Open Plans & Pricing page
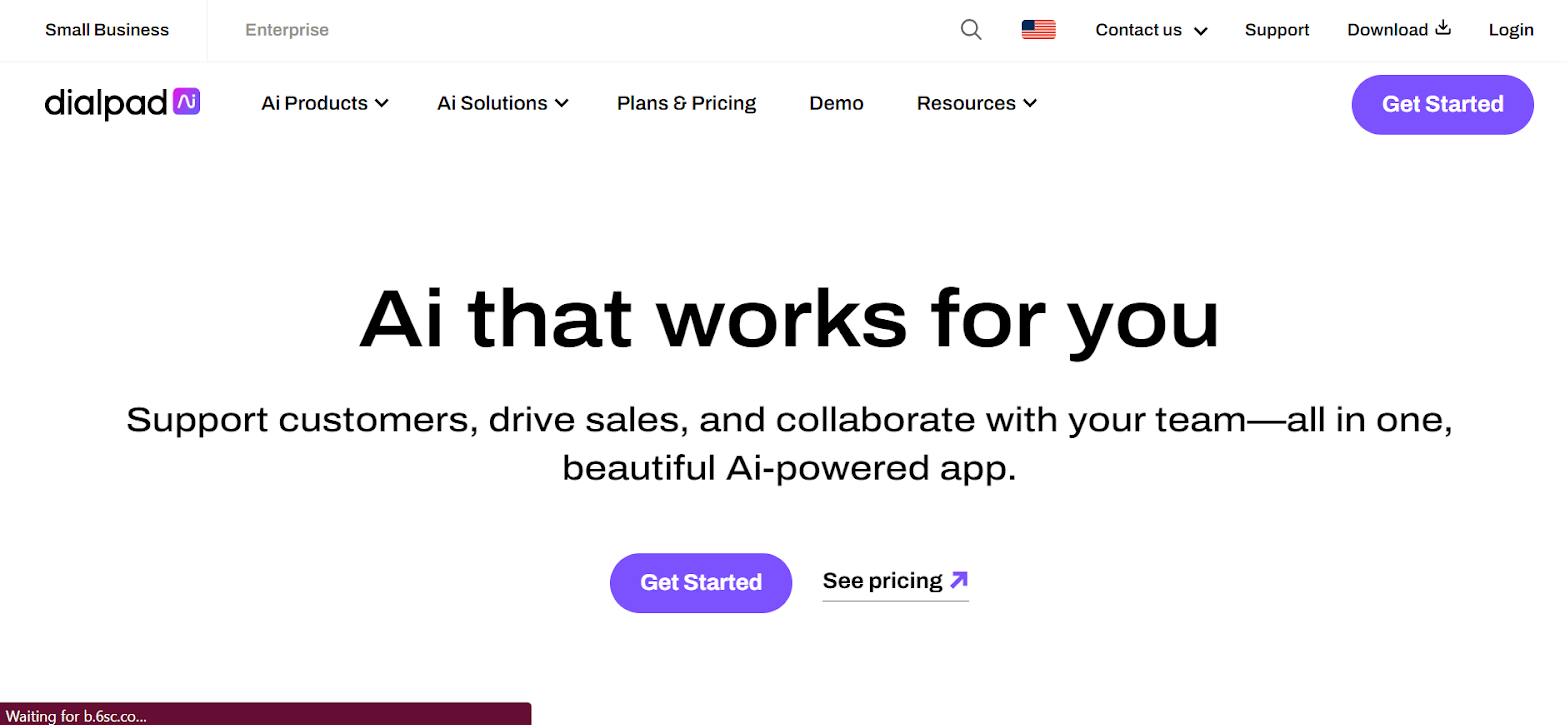The width and height of the screenshot is (1567, 725). click(686, 103)
